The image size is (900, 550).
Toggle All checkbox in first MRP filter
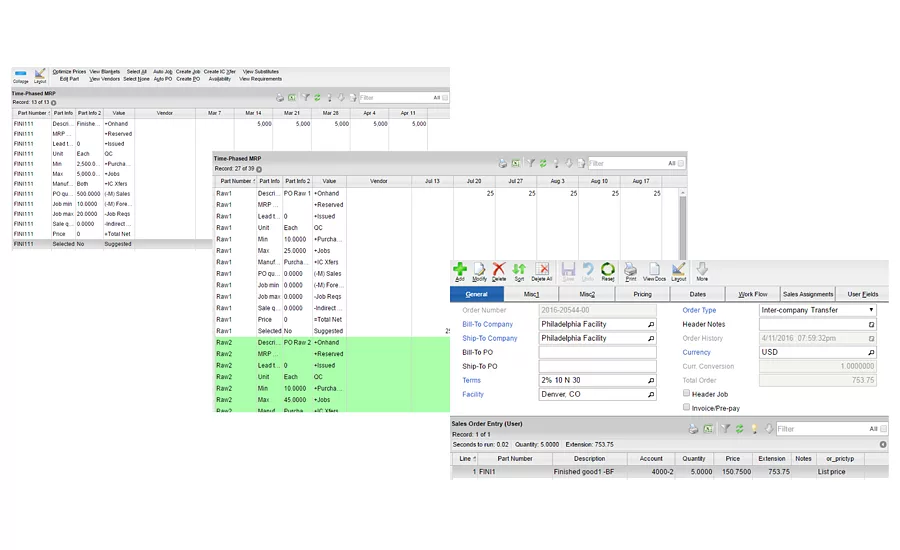[x=445, y=98]
